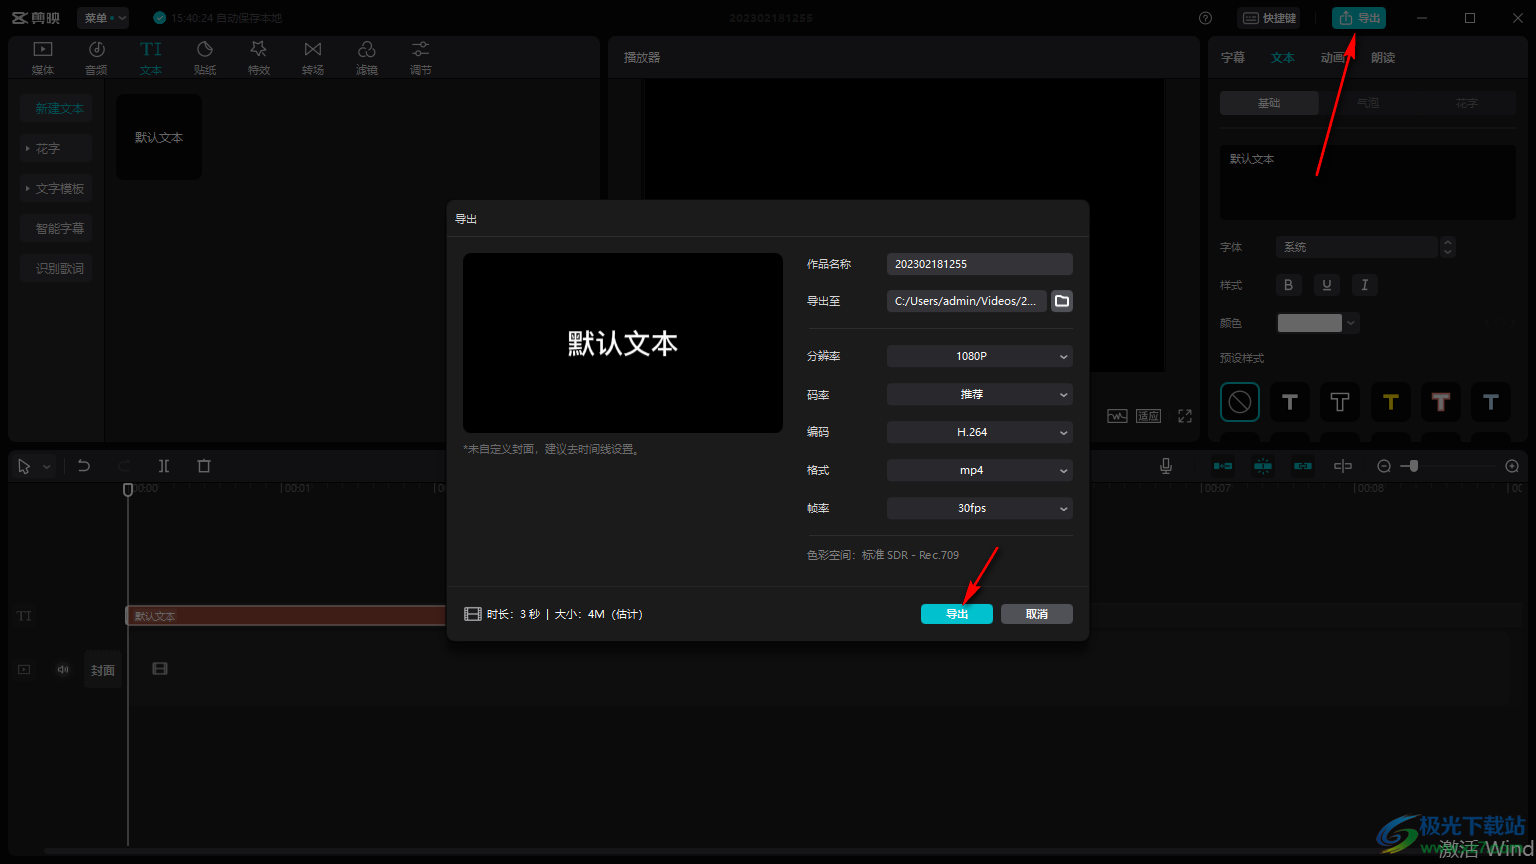The width and height of the screenshot is (1536, 864).
Task: Click the redo arrow icon
Action: [124, 466]
